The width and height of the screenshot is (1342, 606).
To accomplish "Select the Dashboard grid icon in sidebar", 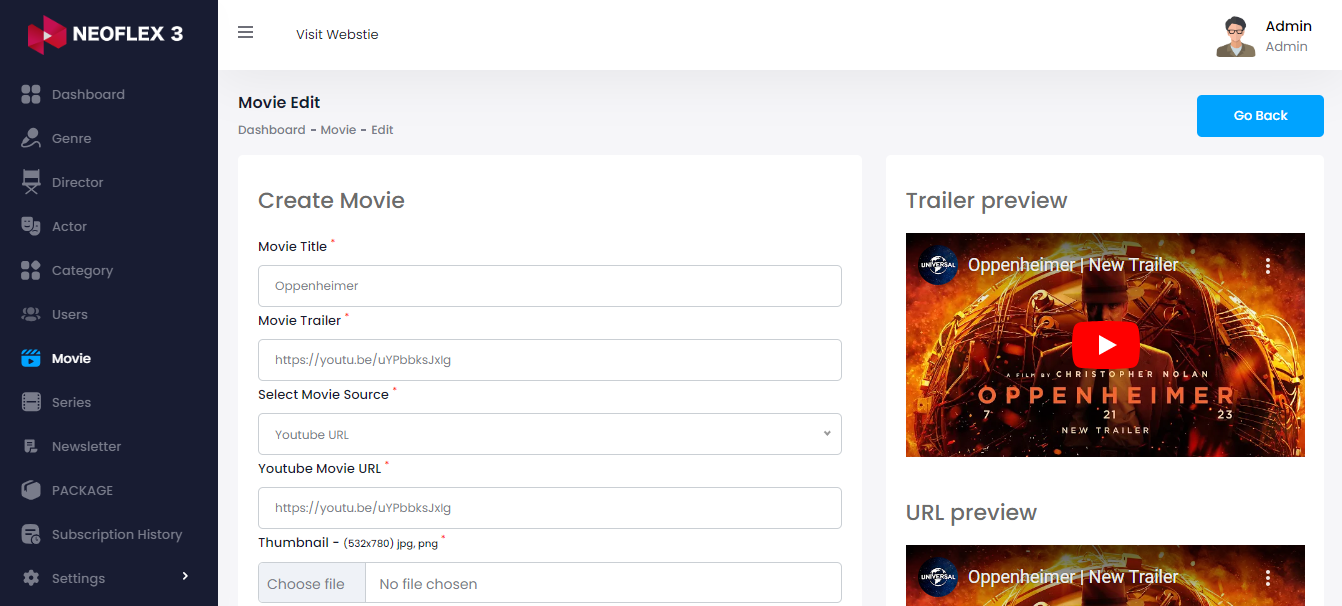I will pos(32,94).
